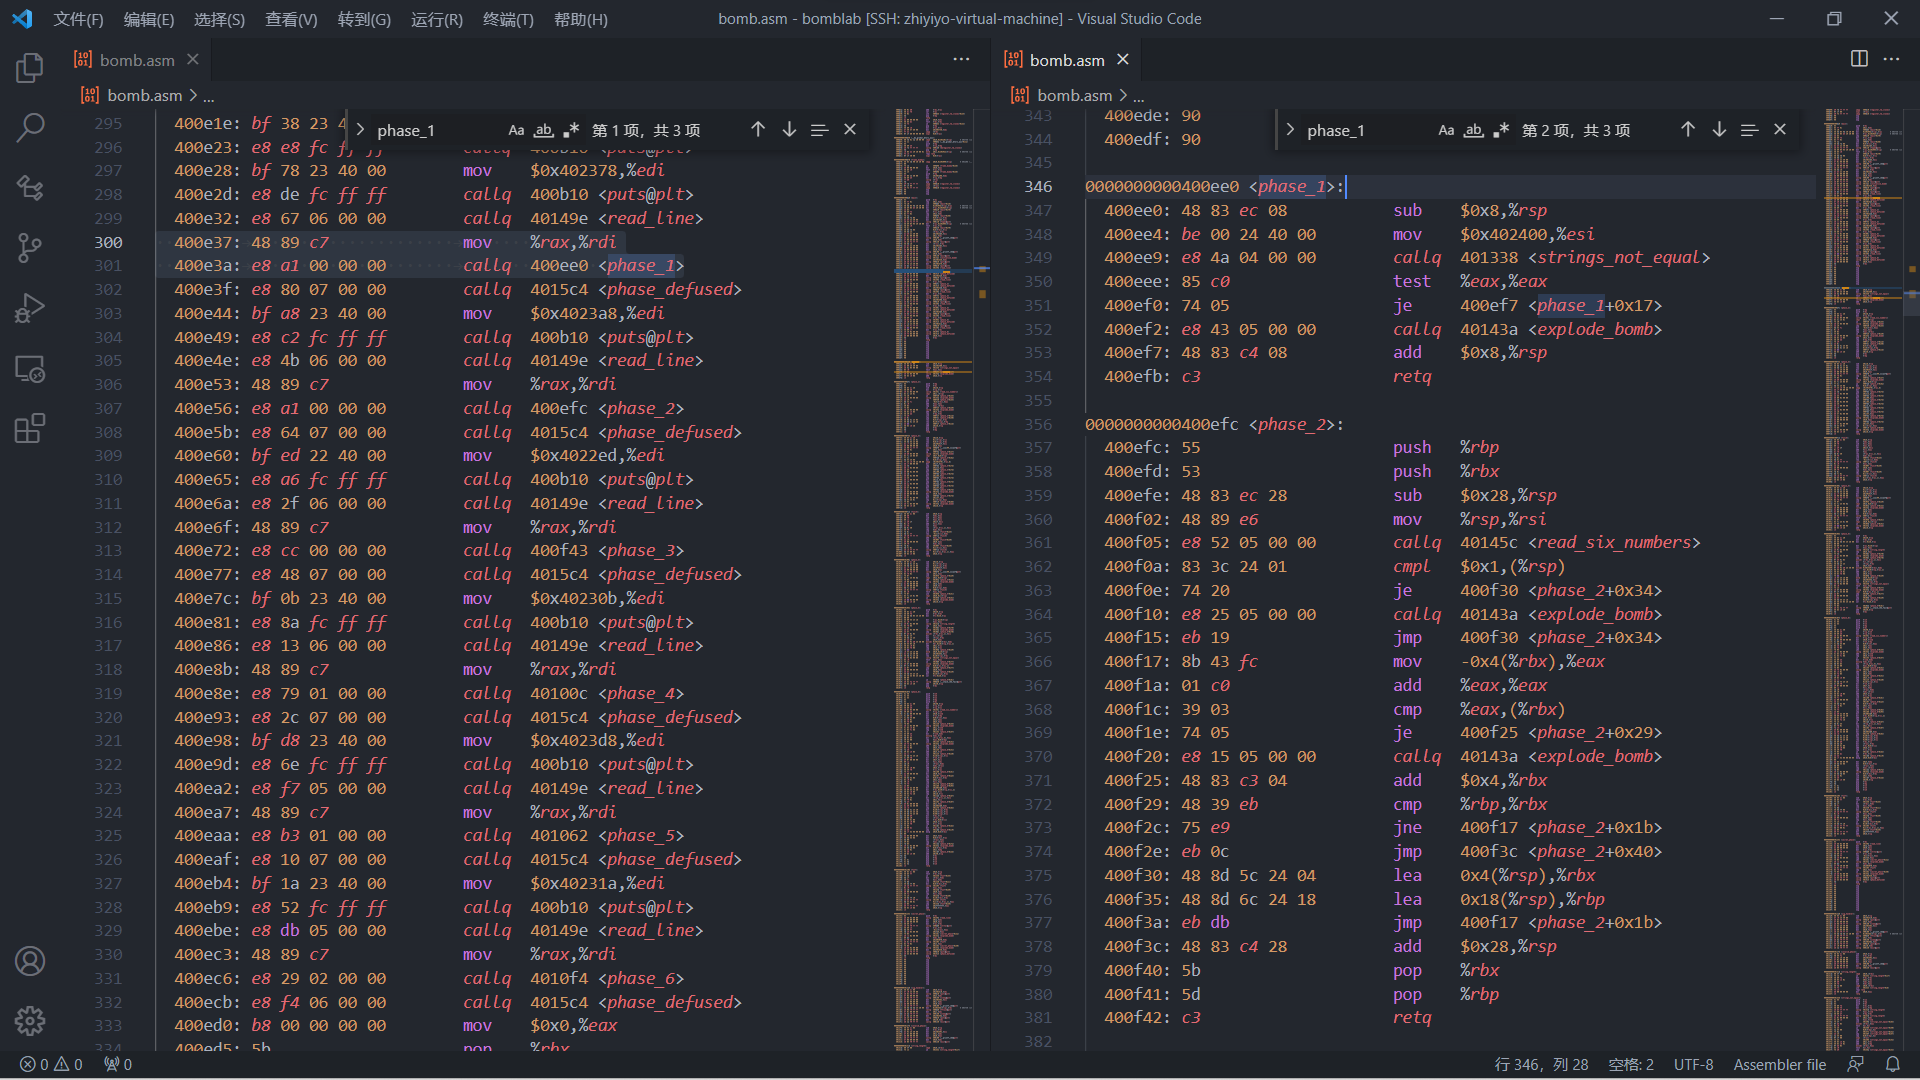Open the Source Control view
This screenshot has width=1920, height=1080.
pyautogui.click(x=30, y=247)
